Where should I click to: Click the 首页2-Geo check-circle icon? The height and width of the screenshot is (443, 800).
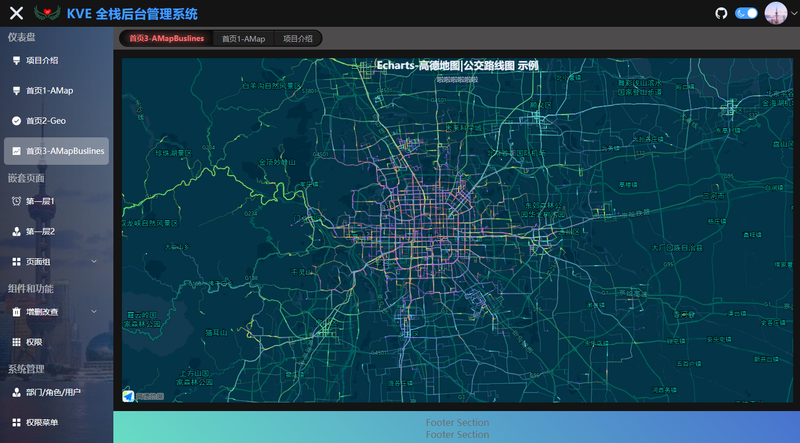tap(16, 120)
